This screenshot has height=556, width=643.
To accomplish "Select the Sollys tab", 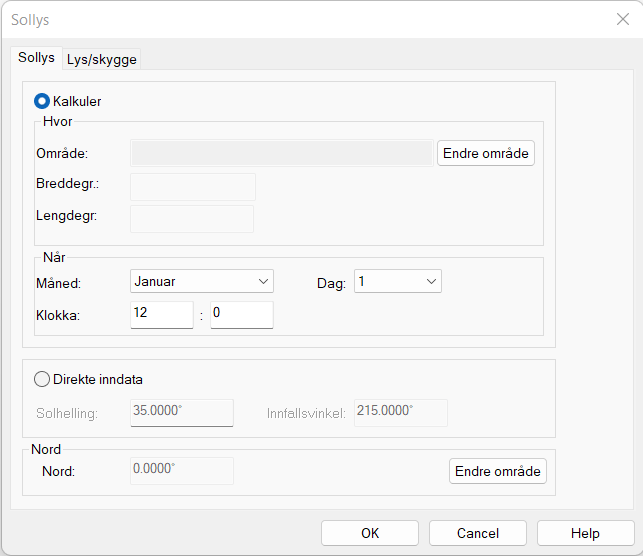I will coord(37,58).
